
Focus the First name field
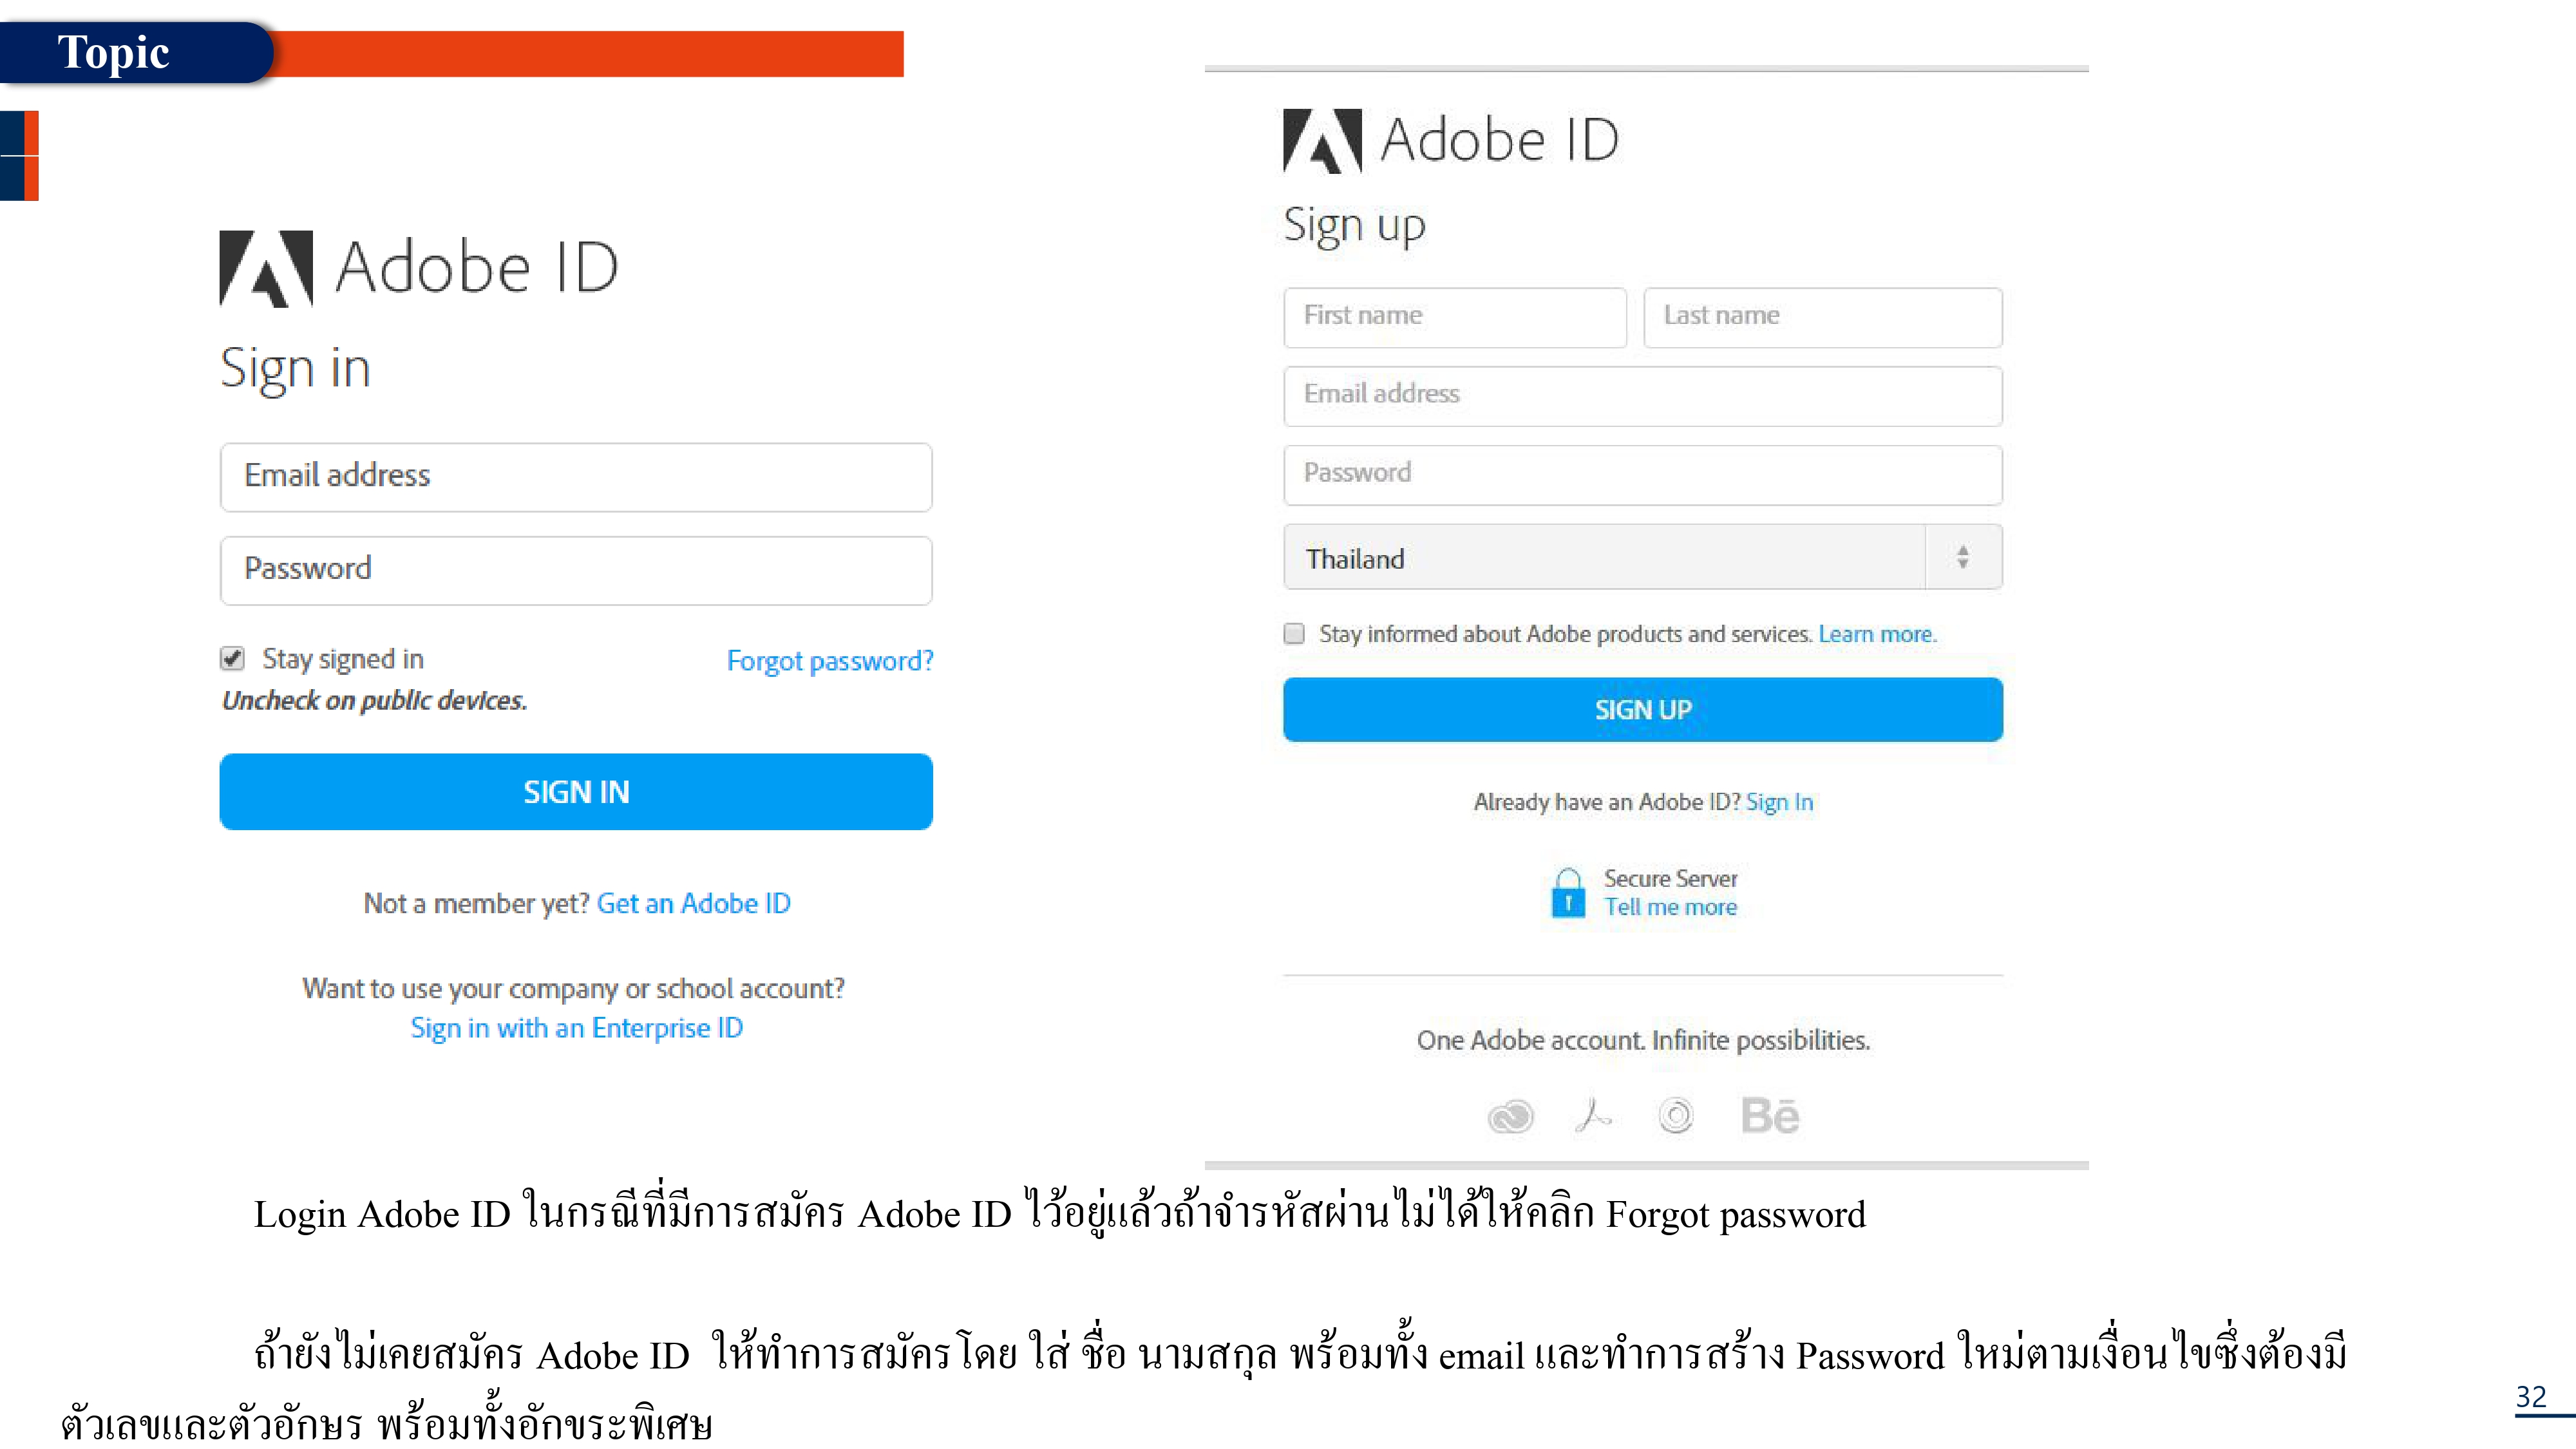point(1455,317)
